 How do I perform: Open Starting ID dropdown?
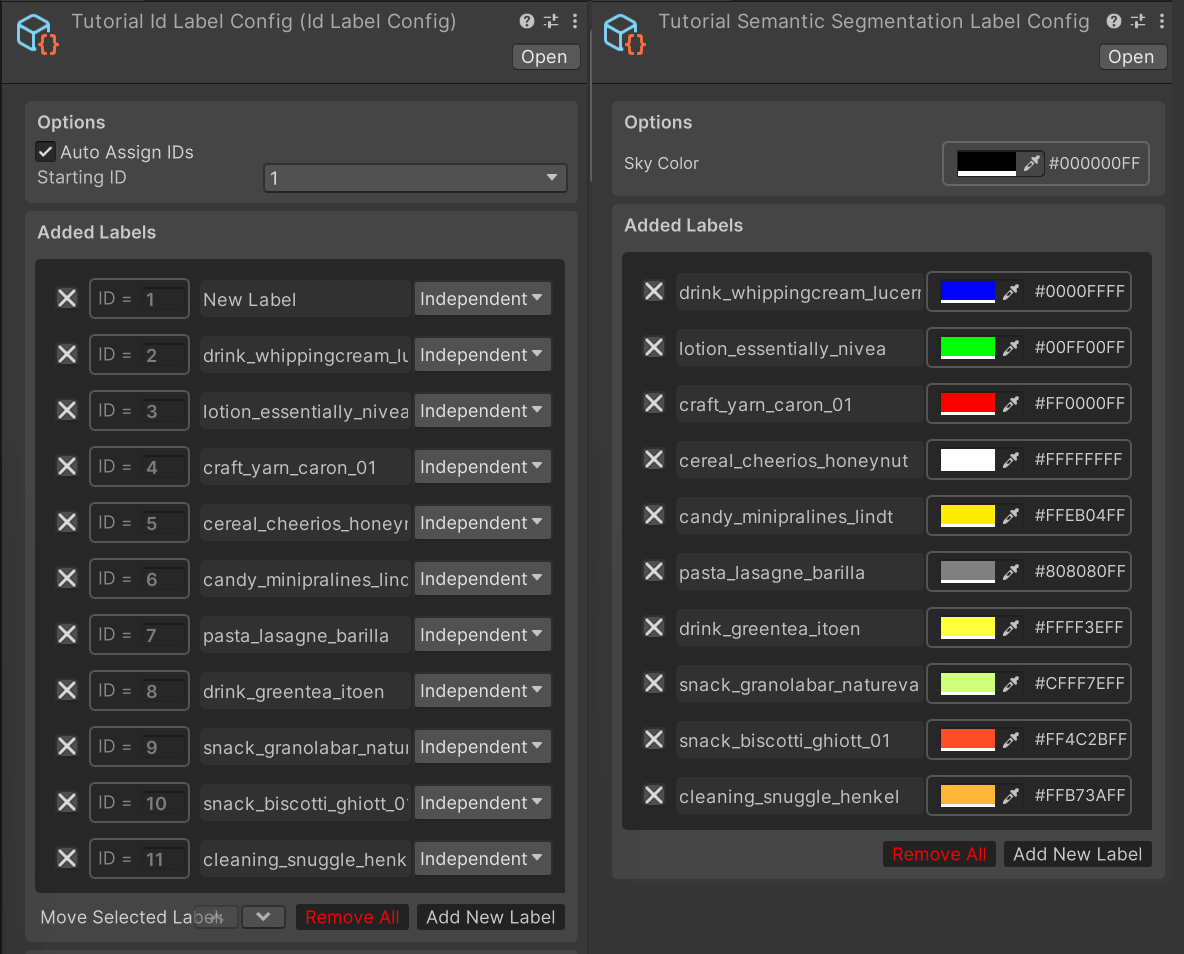(x=415, y=178)
